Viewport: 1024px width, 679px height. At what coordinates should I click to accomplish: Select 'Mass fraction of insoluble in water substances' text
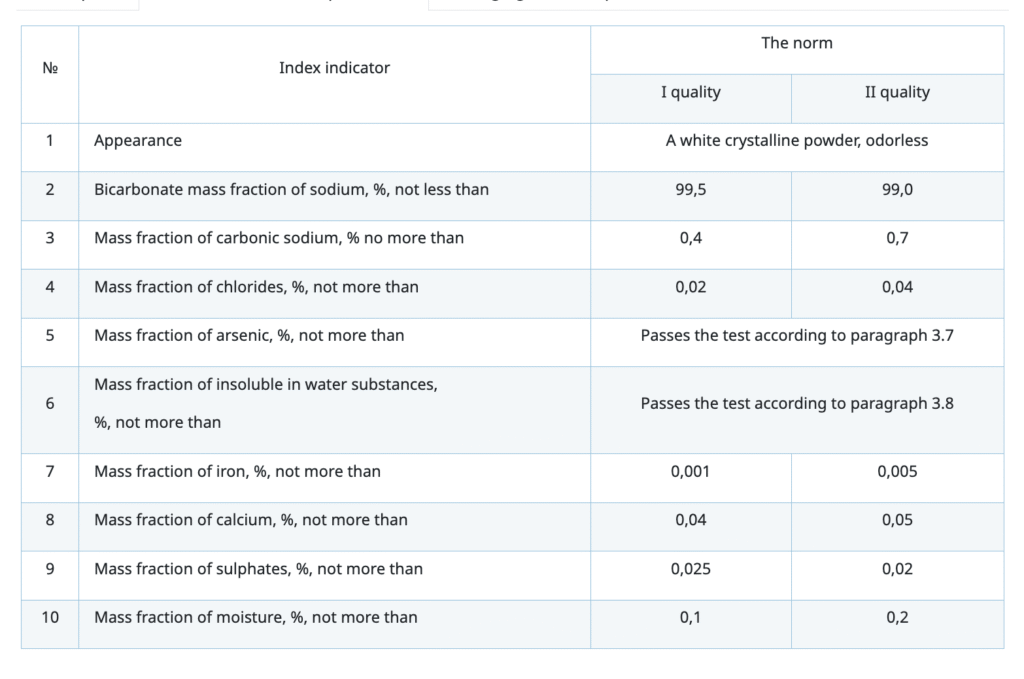click(x=265, y=385)
